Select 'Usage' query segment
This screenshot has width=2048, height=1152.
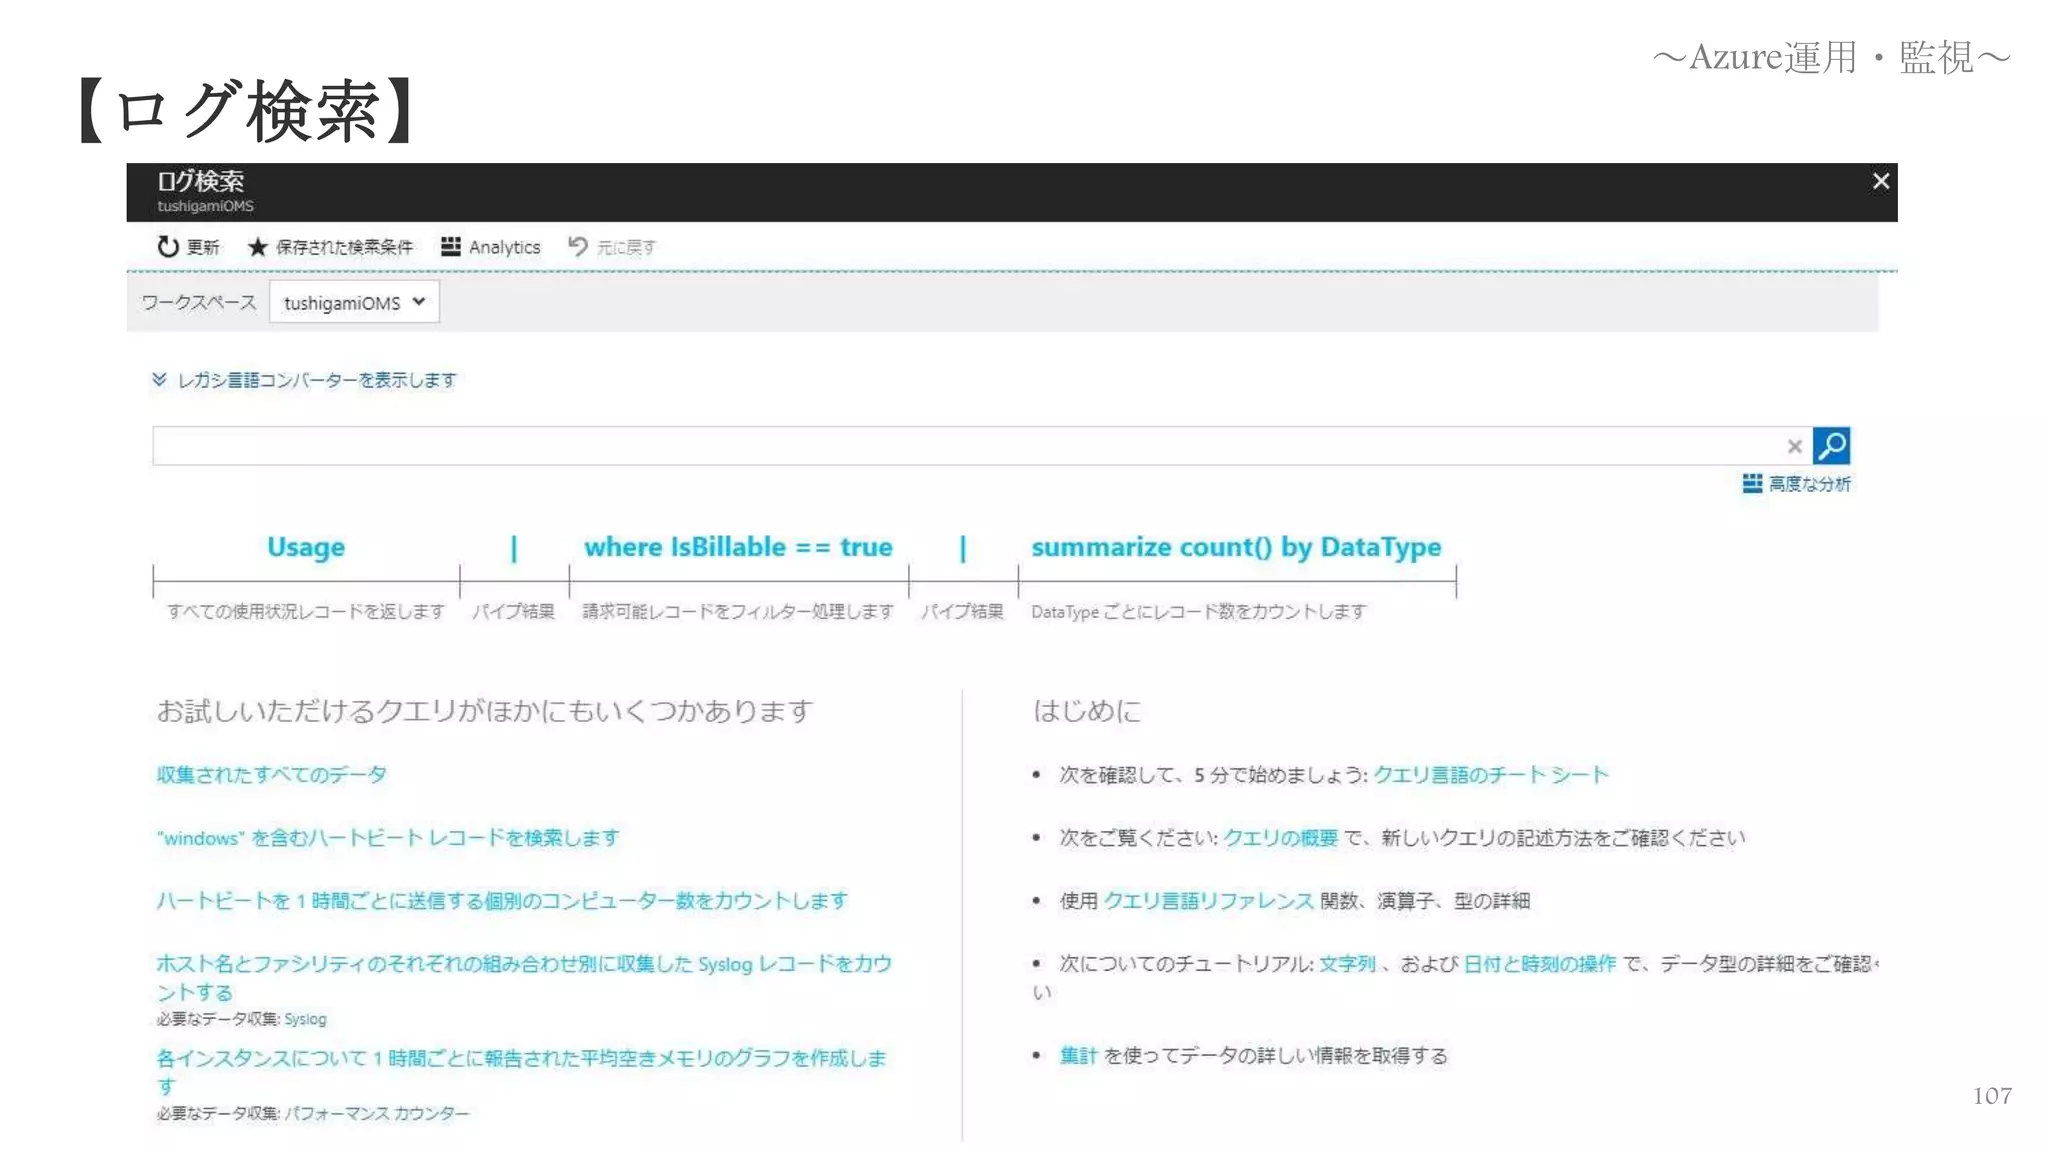(x=306, y=547)
